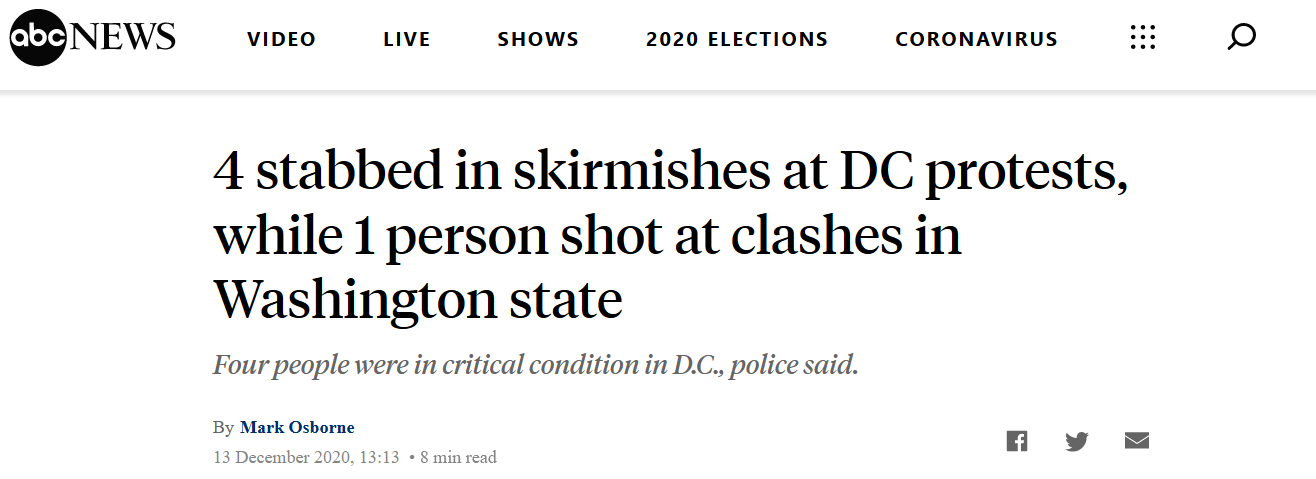
Task: Click the "4 stabbed" text in the headline
Action: (324, 174)
